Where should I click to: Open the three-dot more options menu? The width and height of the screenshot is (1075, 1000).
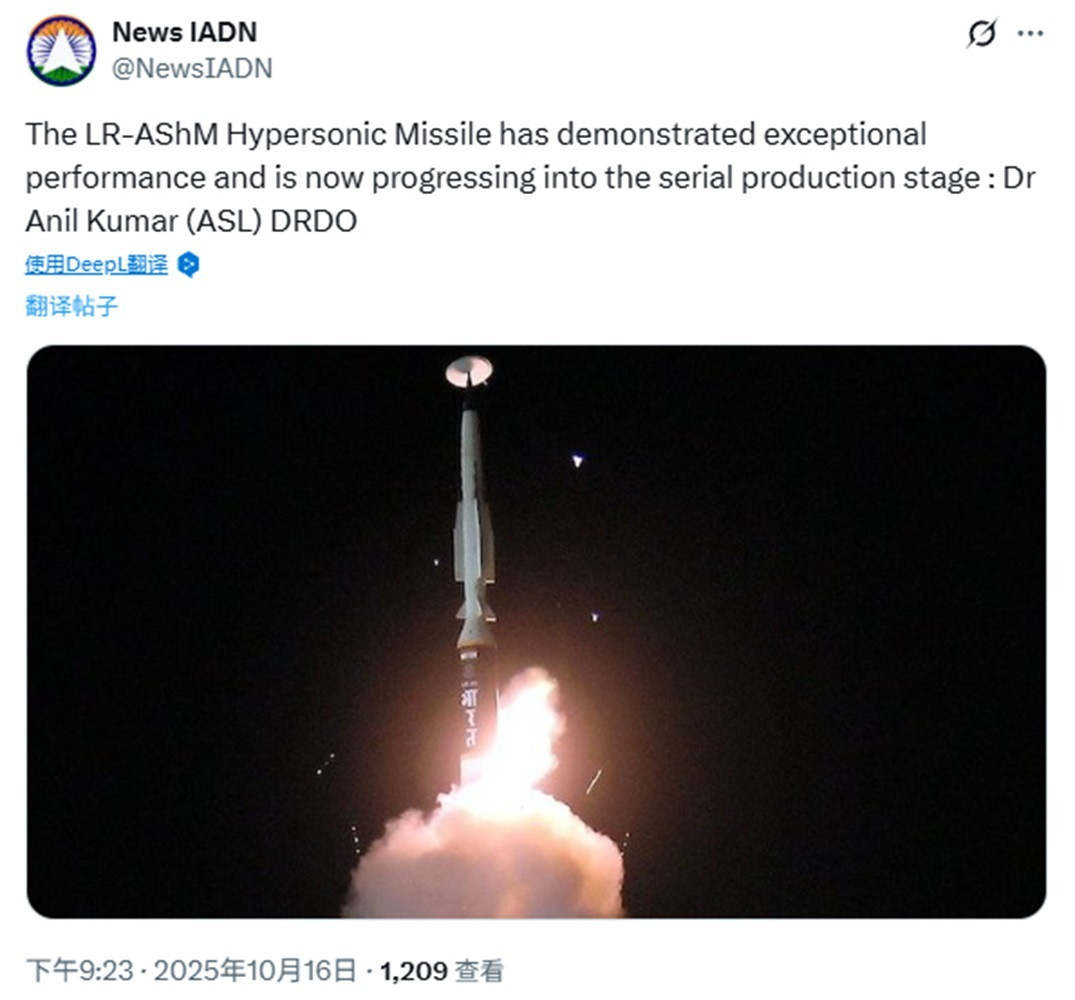coord(1030,33)
